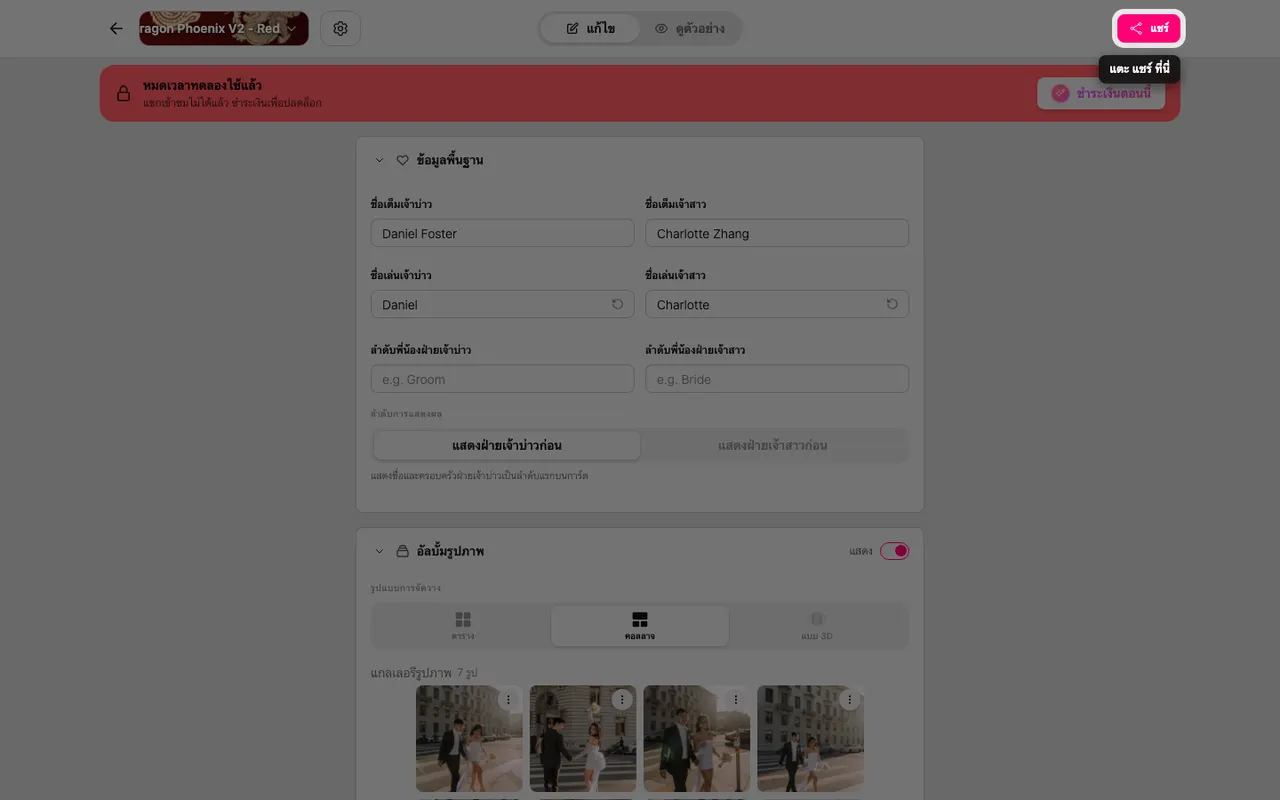Switch to the แก้ไข edit tab
This screenshot has width=1280, height=800.
(590, 28)
